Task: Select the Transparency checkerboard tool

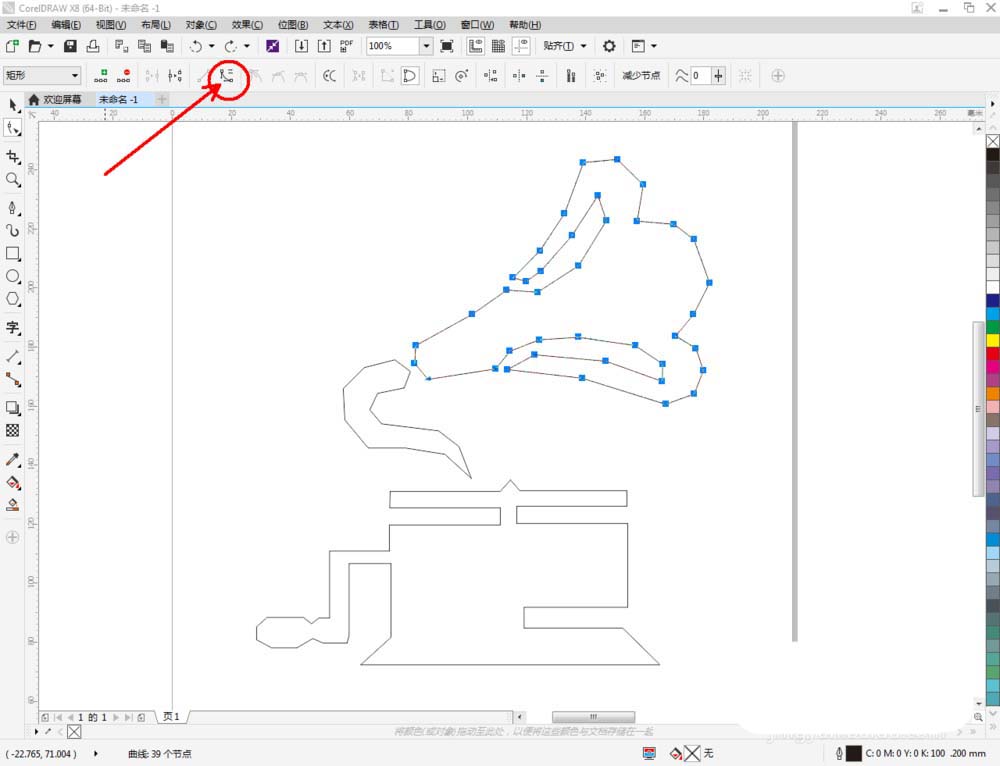Action: [13, 431]
